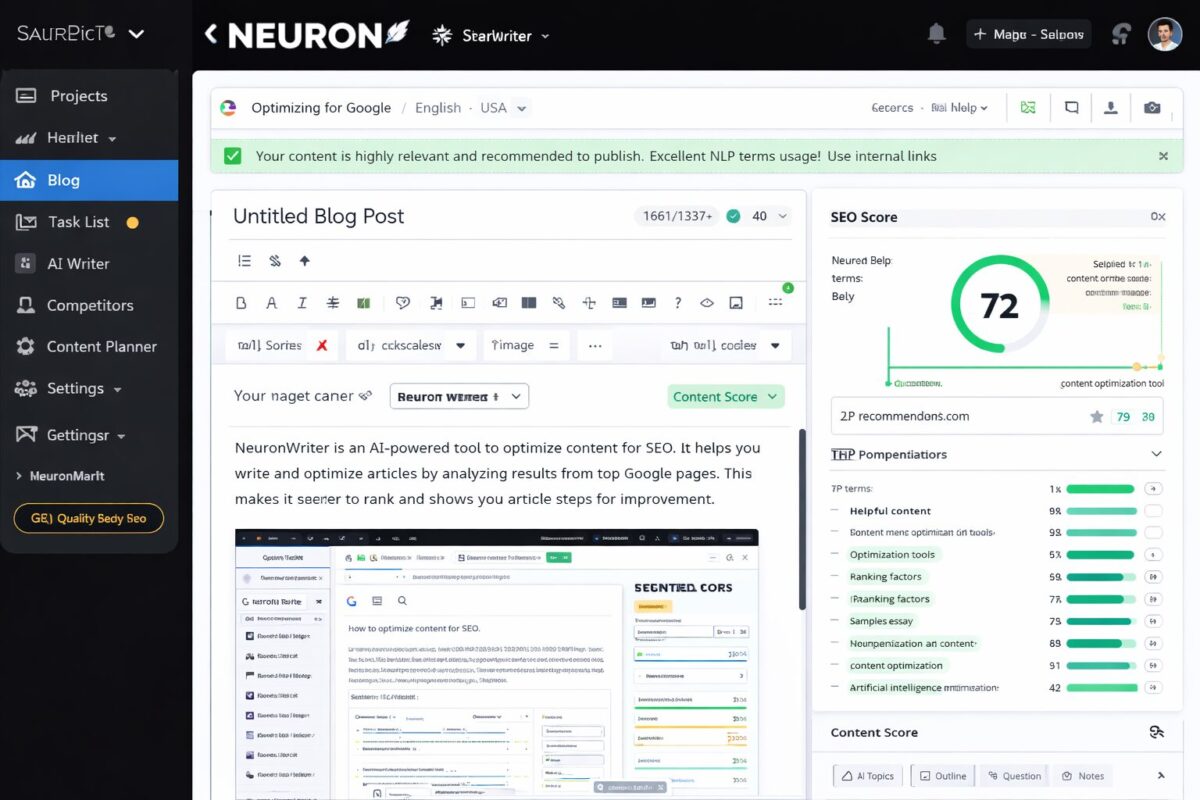Image resolution: width=1200 pixels, height=800 pixels.
Task: Enable the eye preview icon in the toolbar
Action: 705,302
